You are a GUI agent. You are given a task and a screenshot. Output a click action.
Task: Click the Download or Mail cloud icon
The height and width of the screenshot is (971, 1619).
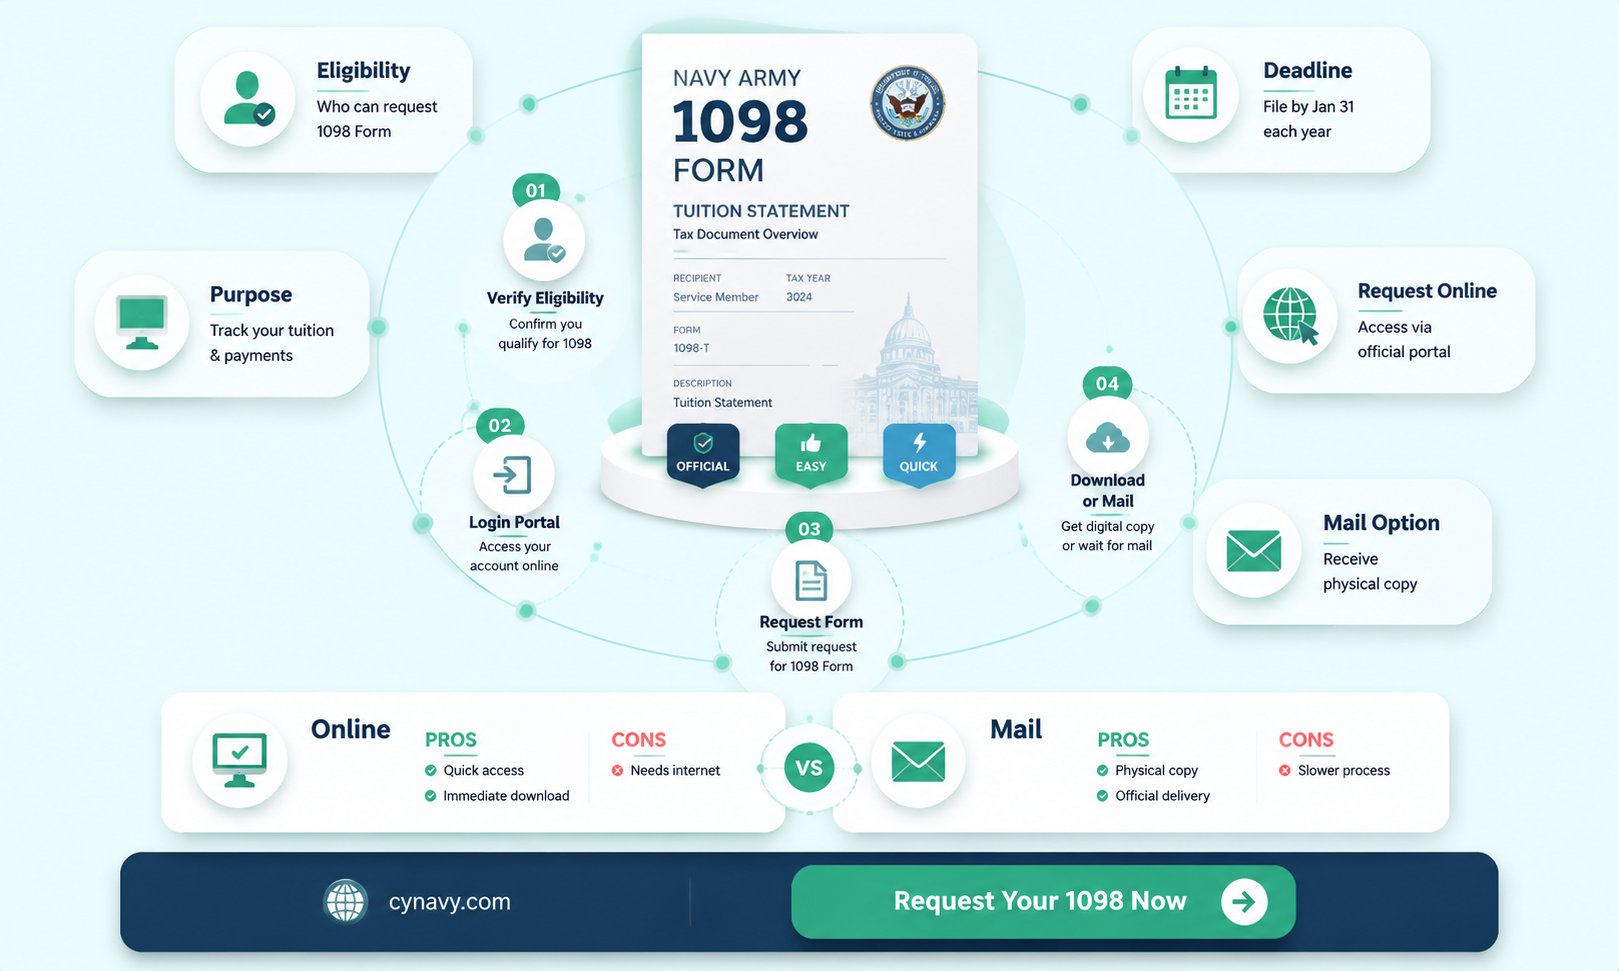[1108, 438]
